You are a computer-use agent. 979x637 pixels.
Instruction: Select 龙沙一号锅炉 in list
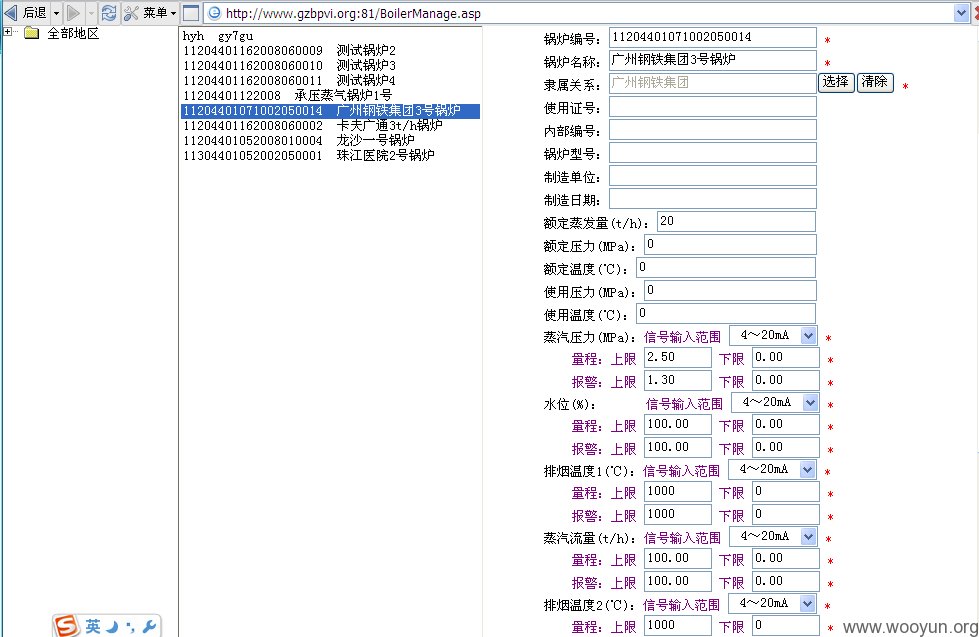click(298, 141)
